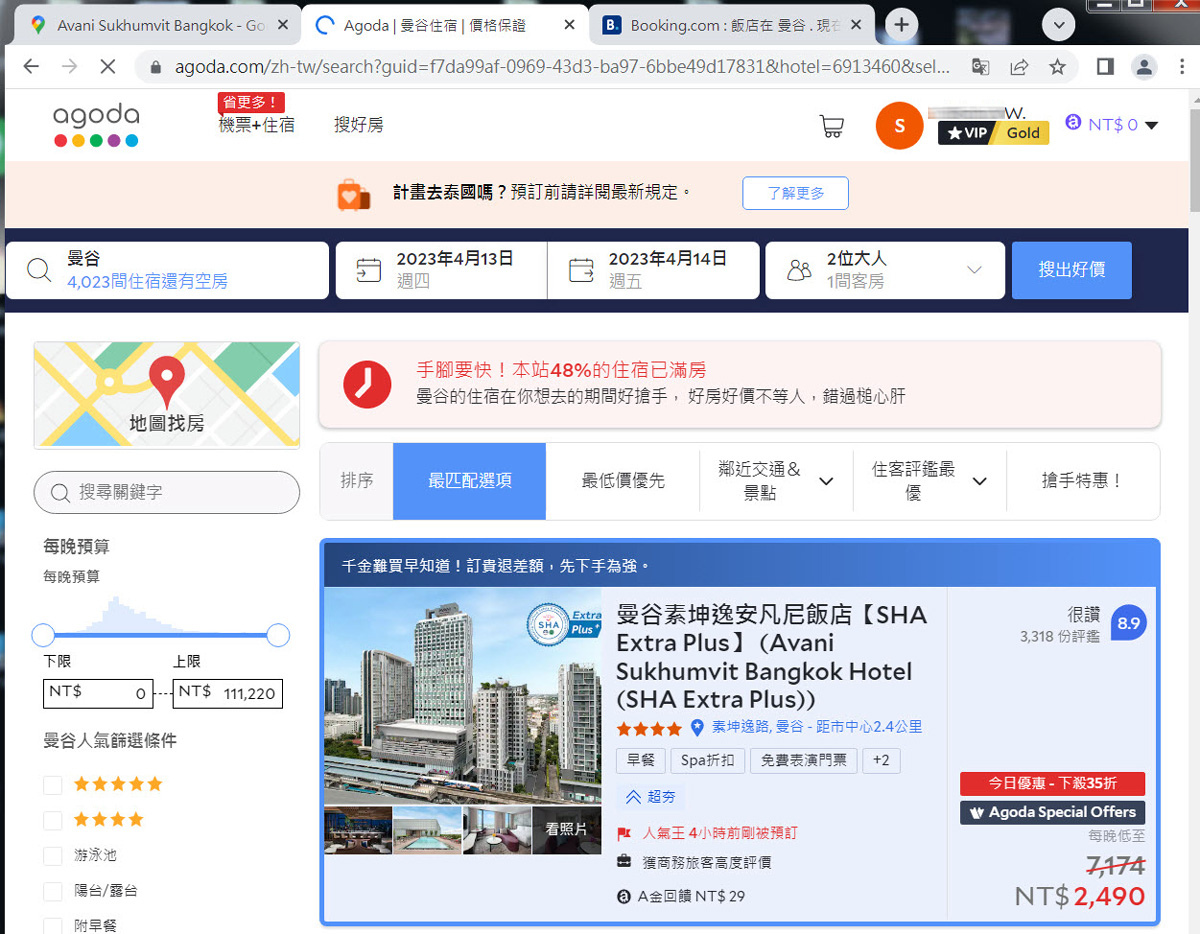Screen dimensions: 1200x934
Task: Open Chrome three-dot menu
Action: click(1182, 67)
